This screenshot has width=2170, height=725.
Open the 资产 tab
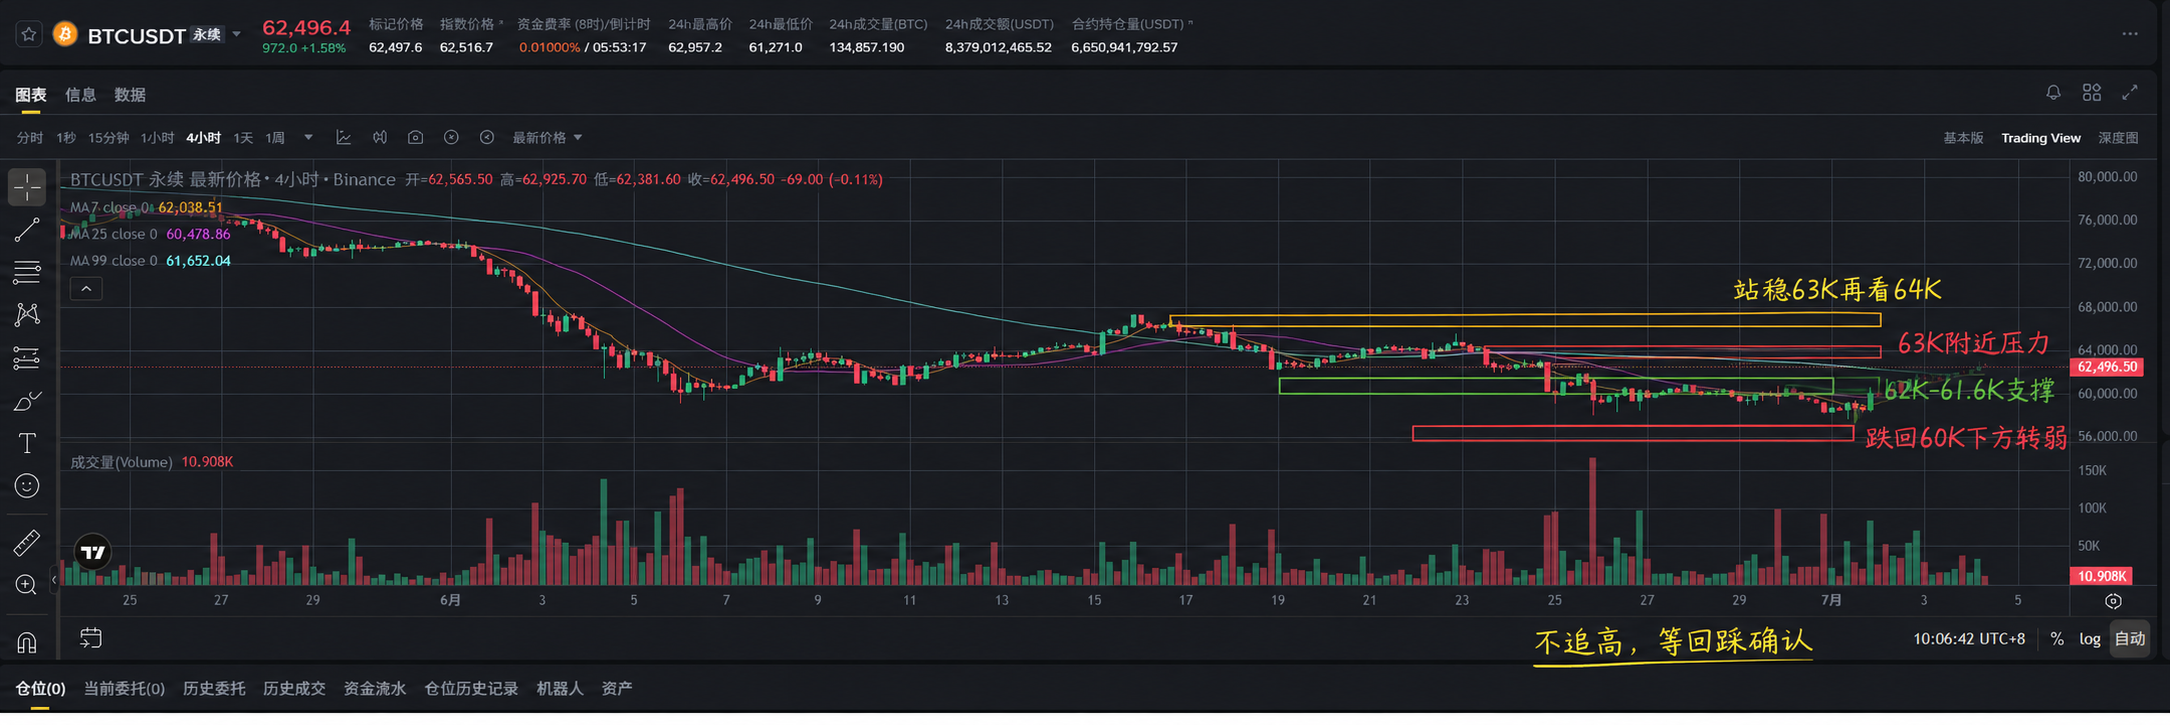[x=617, y=689]
